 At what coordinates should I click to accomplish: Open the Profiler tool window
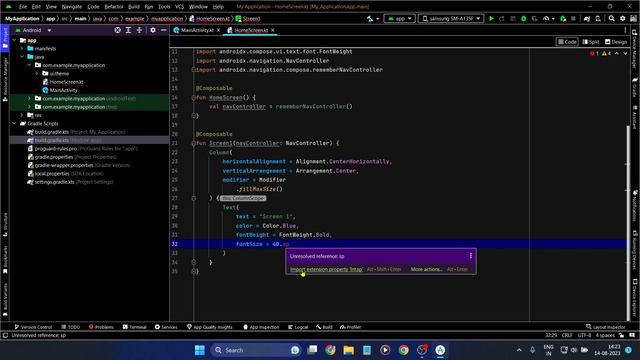coord(351,327)
